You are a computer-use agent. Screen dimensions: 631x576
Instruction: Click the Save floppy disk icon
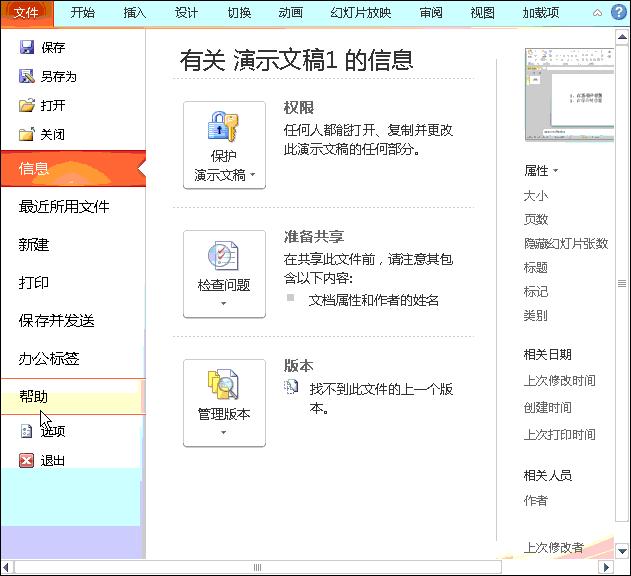[x=27, y=47]
